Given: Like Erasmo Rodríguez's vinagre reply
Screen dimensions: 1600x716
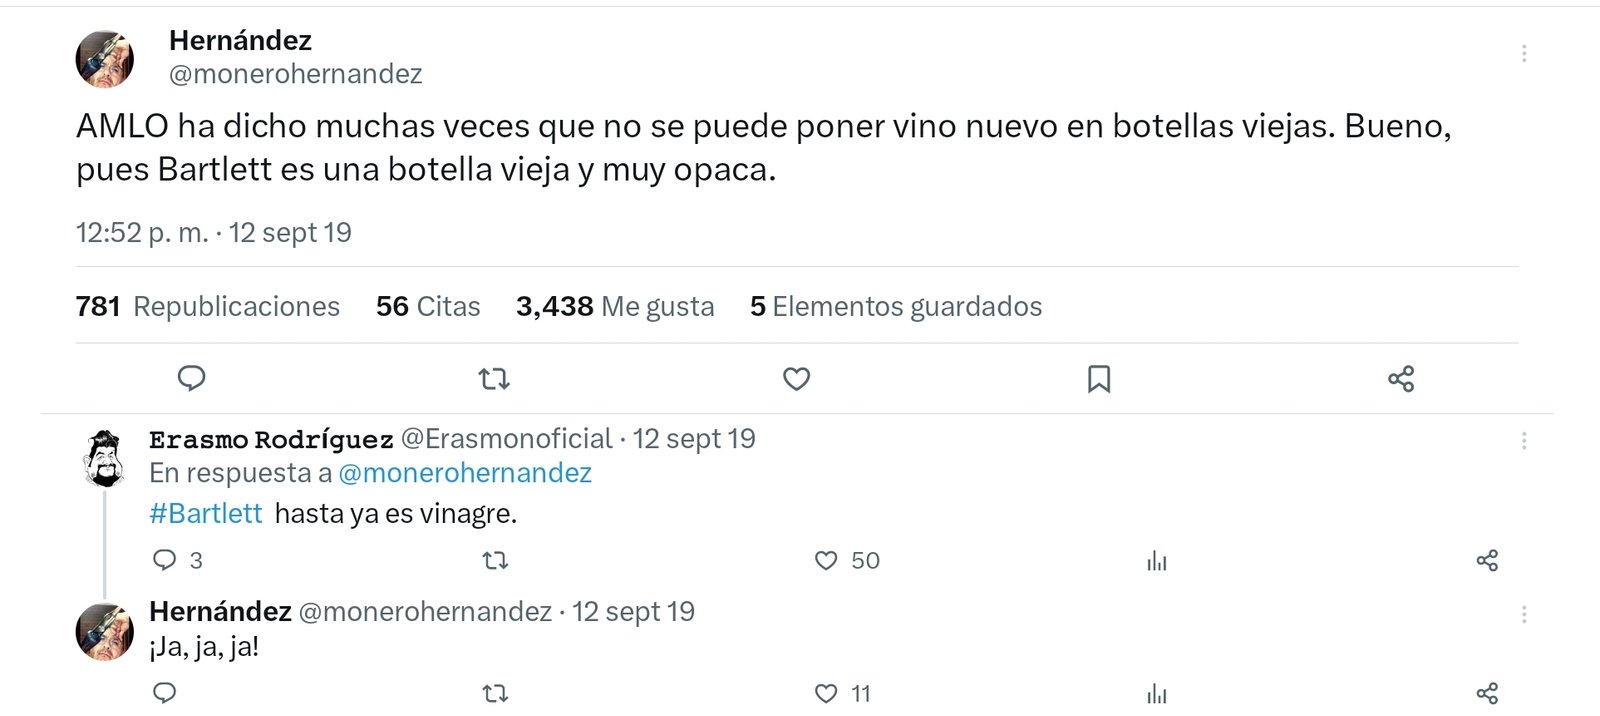Looking at the screenshot, I should pyautogui.click(x=826, y=561).
